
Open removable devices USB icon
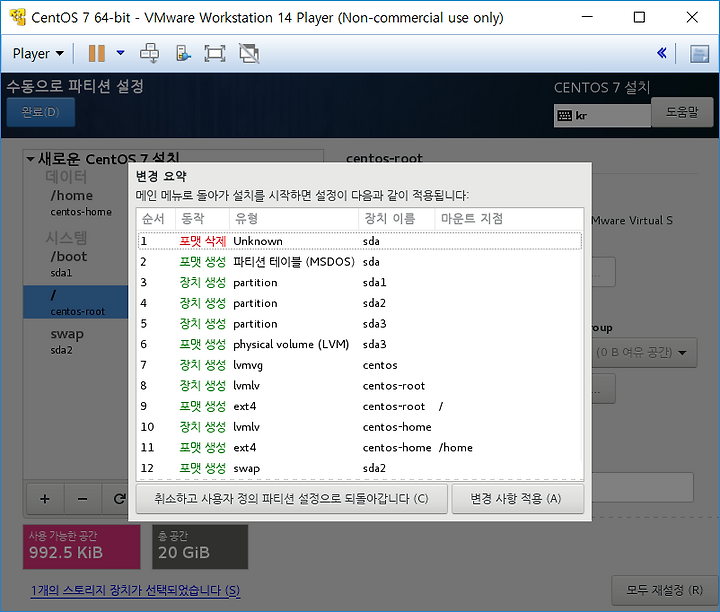pyautogui.click(x=183, y=53)
